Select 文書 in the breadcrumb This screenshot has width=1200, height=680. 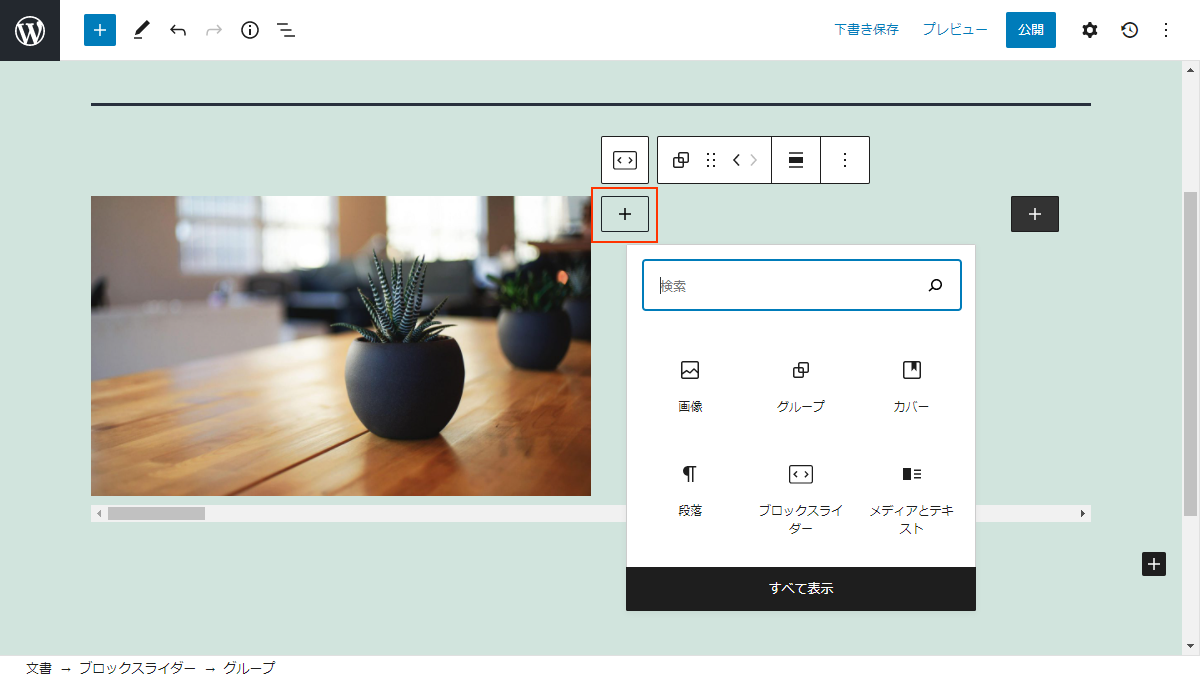(x=39, y=668)
